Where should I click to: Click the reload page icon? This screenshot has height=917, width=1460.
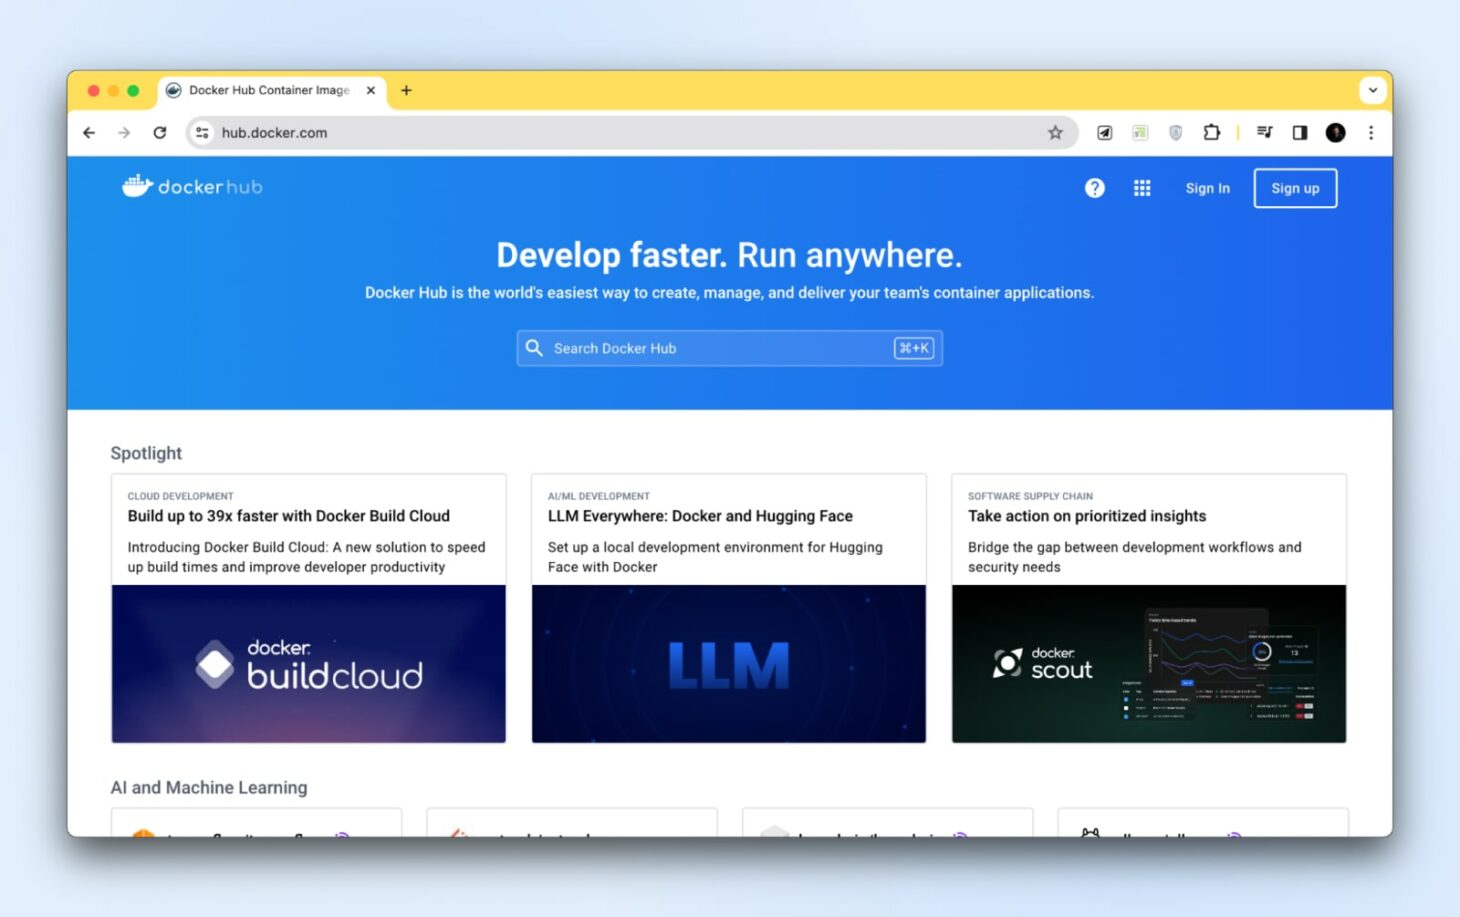coord(160,132)
